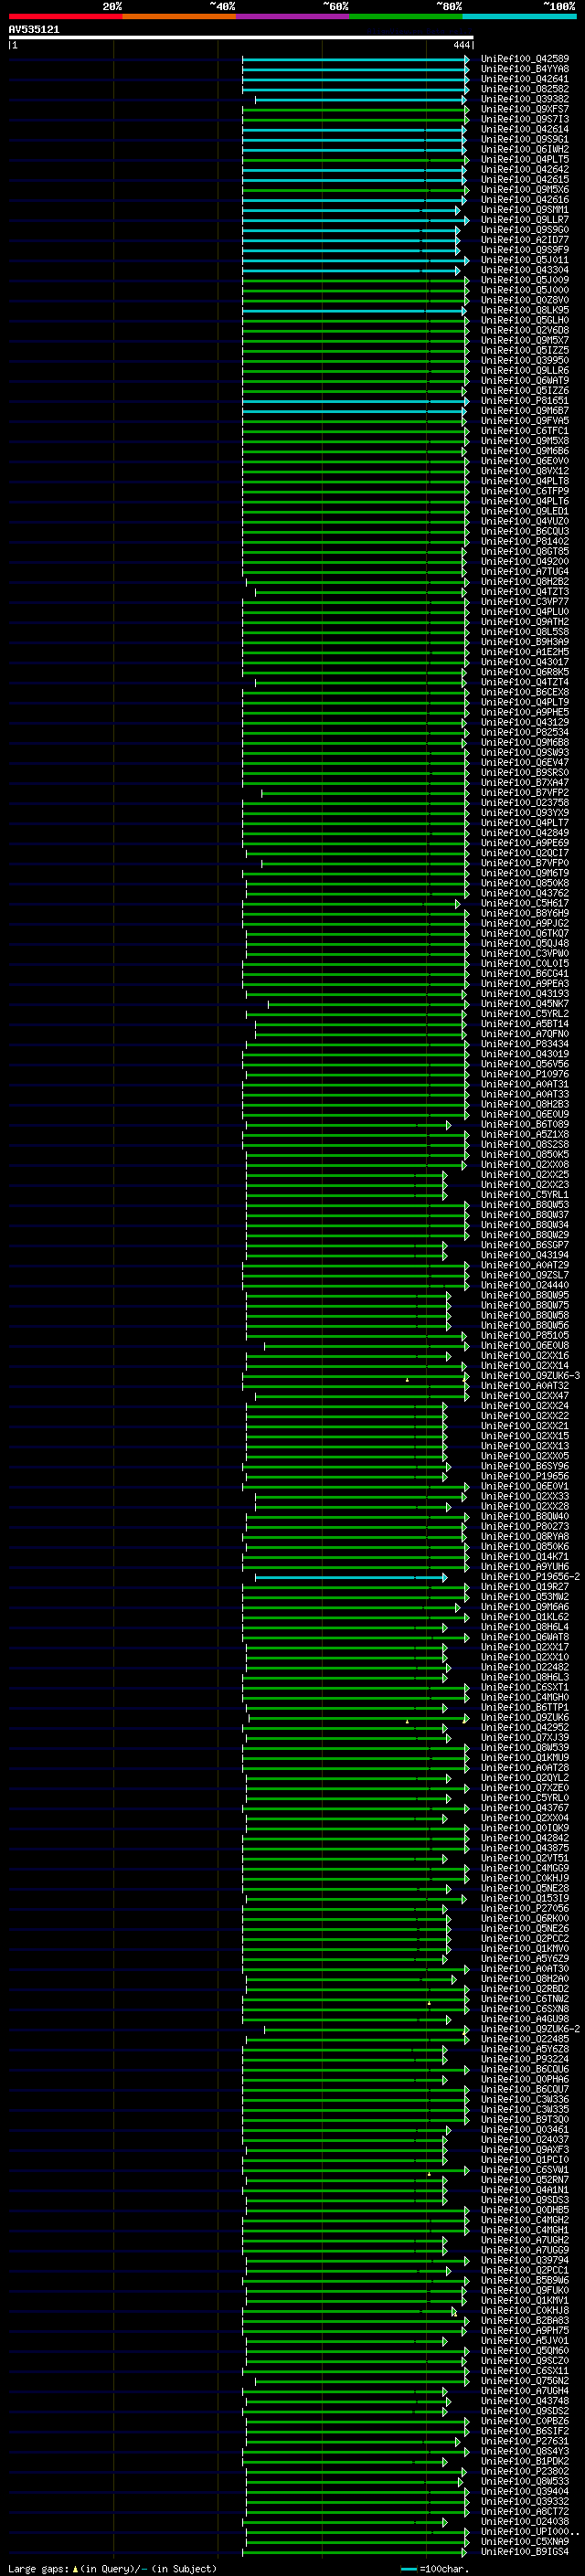
Task: Click the UniRef100_Q9M5X6 hit label
Action: (x=525, y=190)
